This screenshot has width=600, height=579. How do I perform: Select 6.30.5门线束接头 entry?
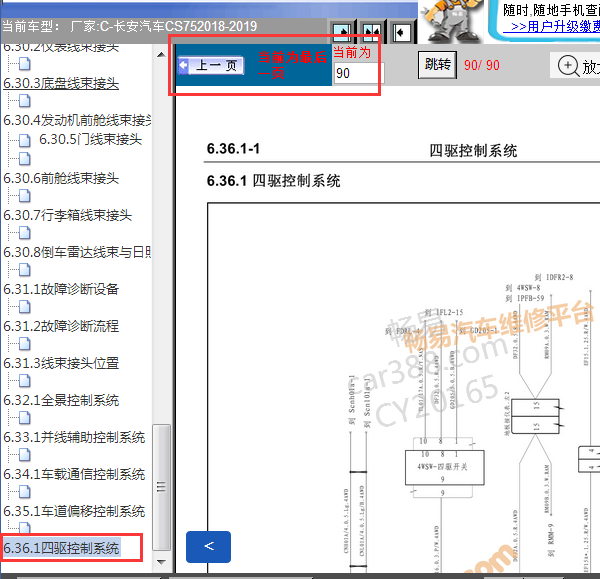(x=90, y=139)
